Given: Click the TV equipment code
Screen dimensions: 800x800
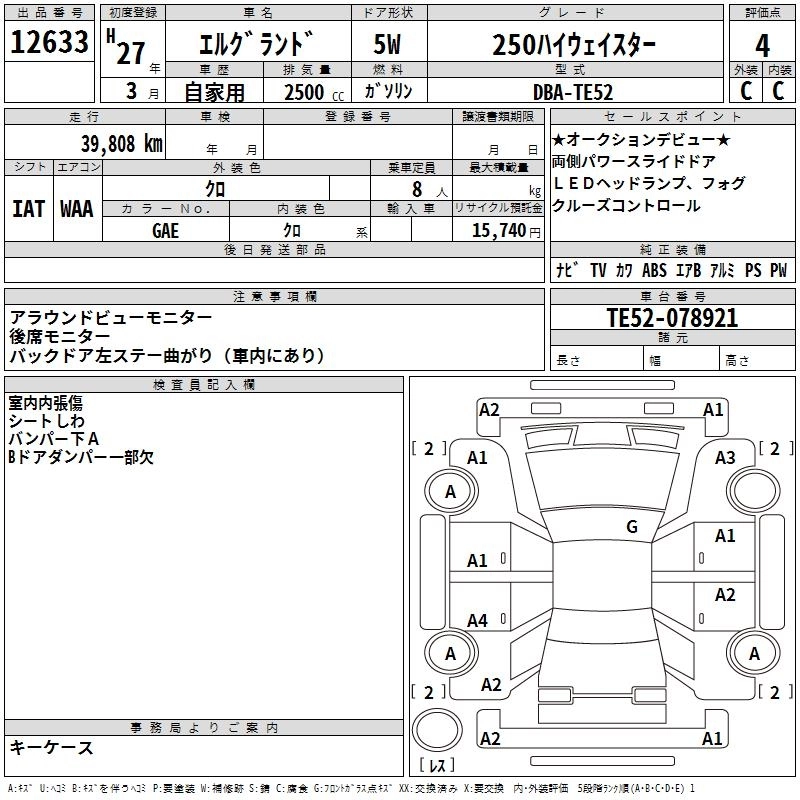Looking at the screenshot, I should (x=598, y=270).
